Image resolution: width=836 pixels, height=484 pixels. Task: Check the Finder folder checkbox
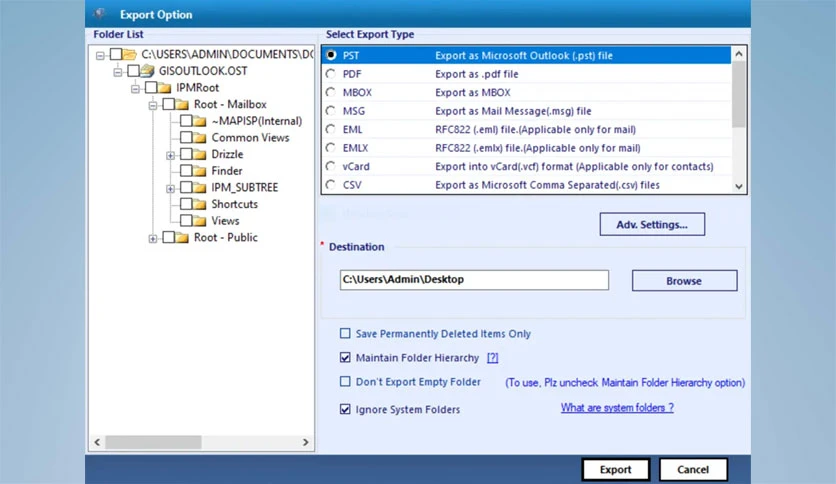click(186, 171)
